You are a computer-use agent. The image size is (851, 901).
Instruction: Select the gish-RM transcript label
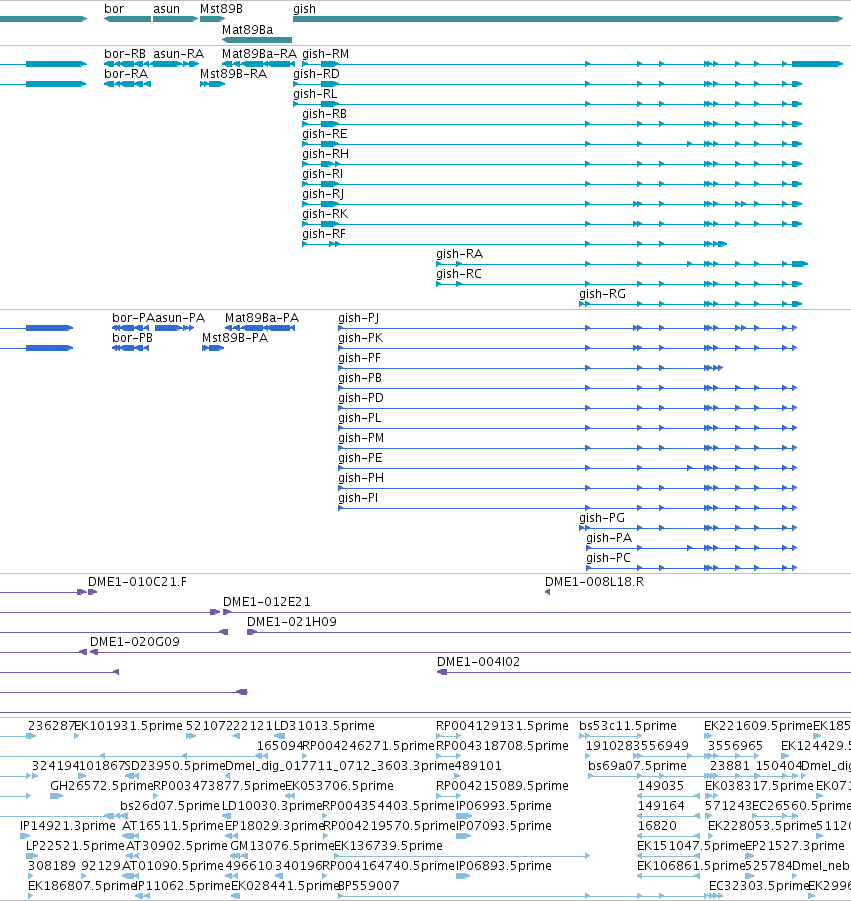click(325, 53)
